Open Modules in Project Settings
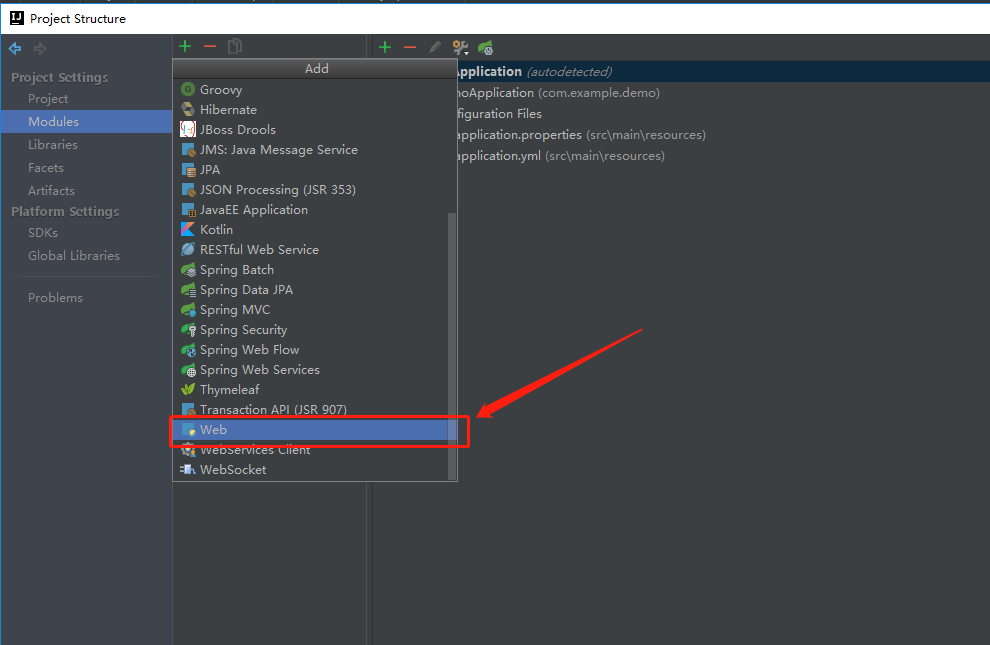The image size is (990, 645). 86,121
